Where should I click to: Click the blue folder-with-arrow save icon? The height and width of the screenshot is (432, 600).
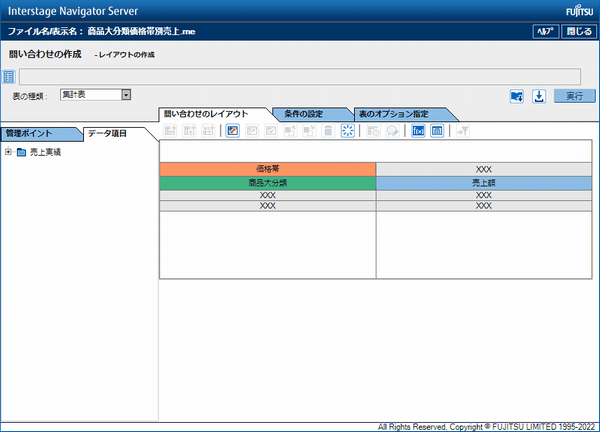click(517, 96)
